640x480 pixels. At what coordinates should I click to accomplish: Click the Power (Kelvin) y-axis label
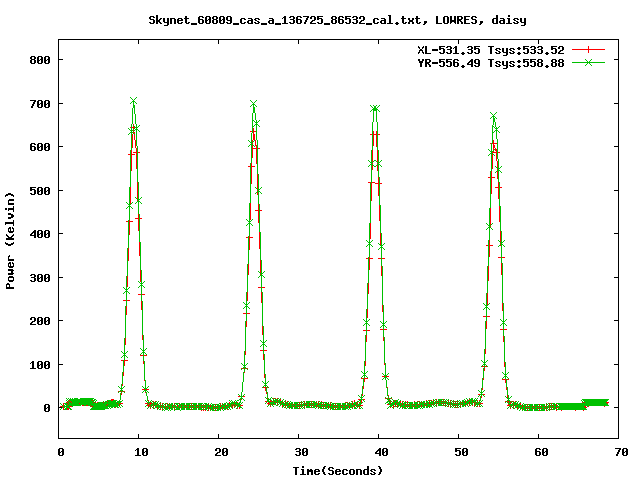(x=10, y=241)
